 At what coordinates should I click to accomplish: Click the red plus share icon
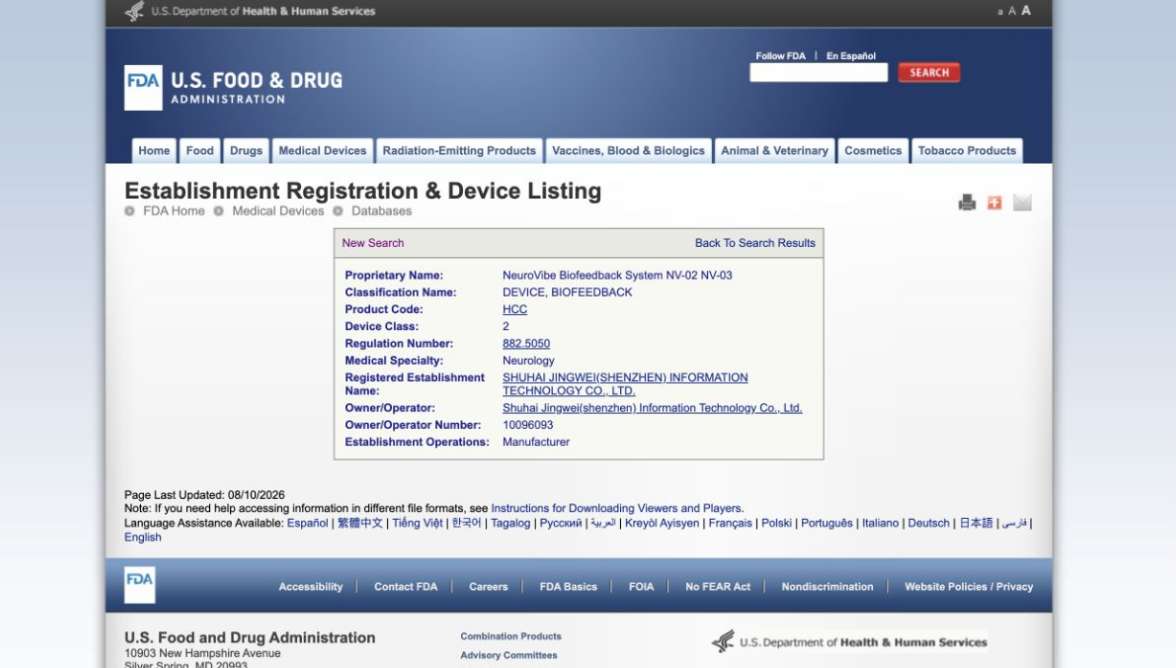[x=994, y=202]
